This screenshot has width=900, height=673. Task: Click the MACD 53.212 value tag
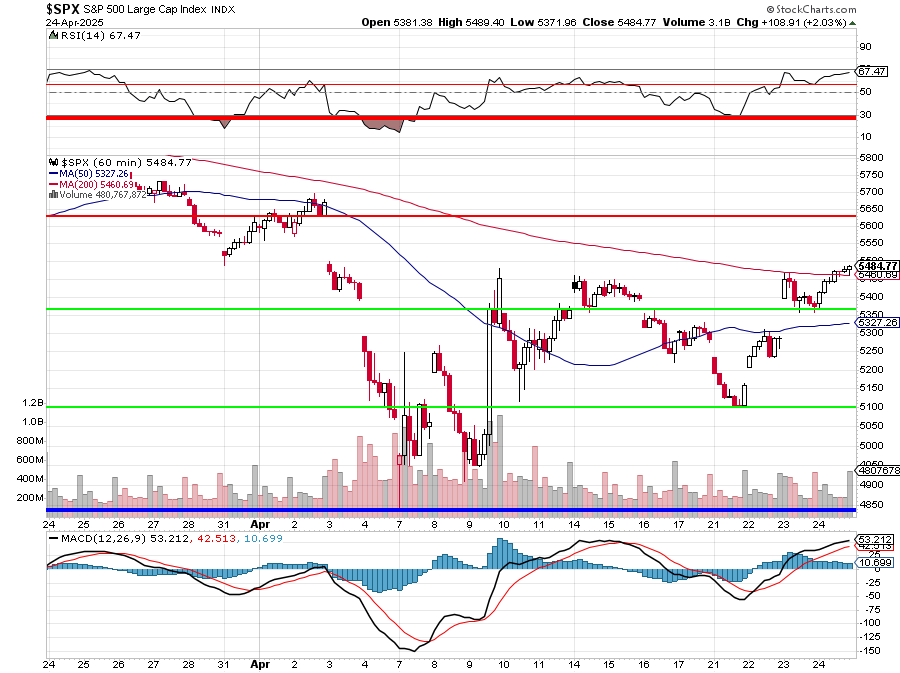(x=873, y=539)
